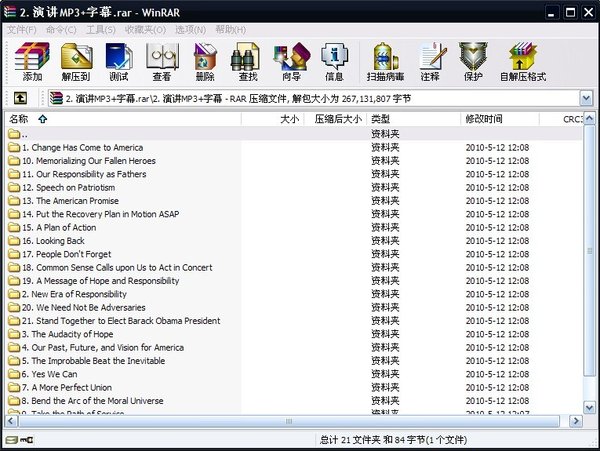
Task: Run the 测试 (Test) archive tool
Action: click(119, 62)
